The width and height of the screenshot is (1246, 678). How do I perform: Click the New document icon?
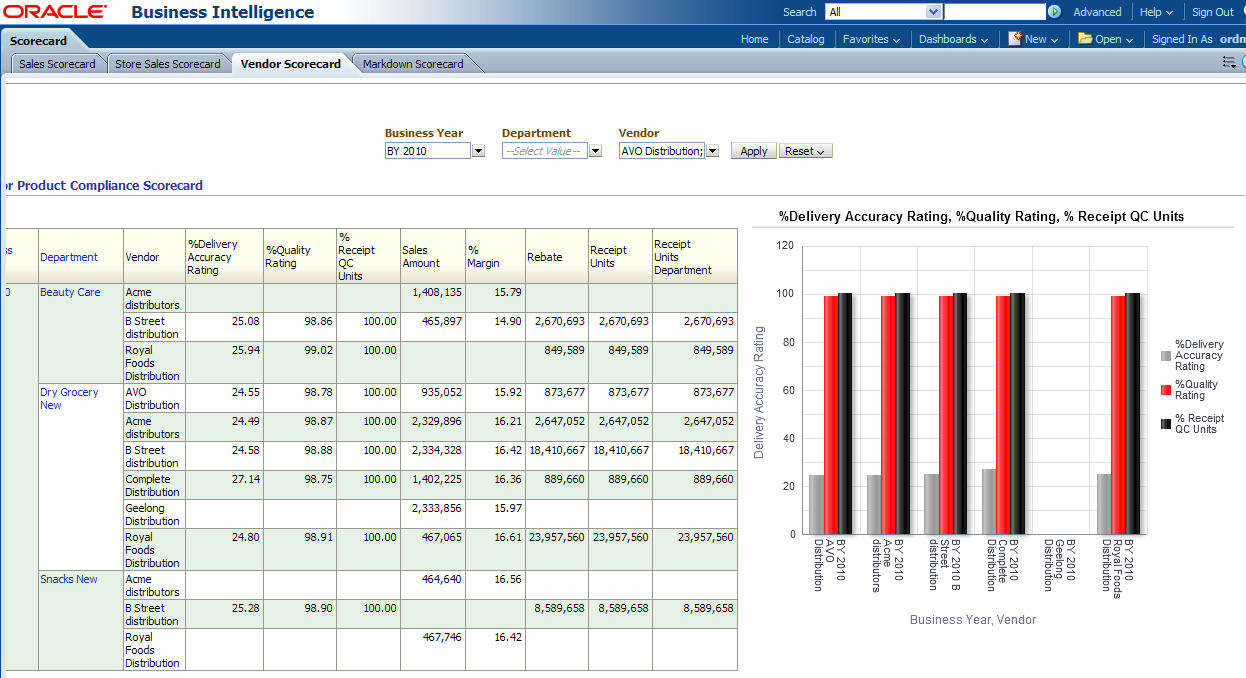[1015, 39]
